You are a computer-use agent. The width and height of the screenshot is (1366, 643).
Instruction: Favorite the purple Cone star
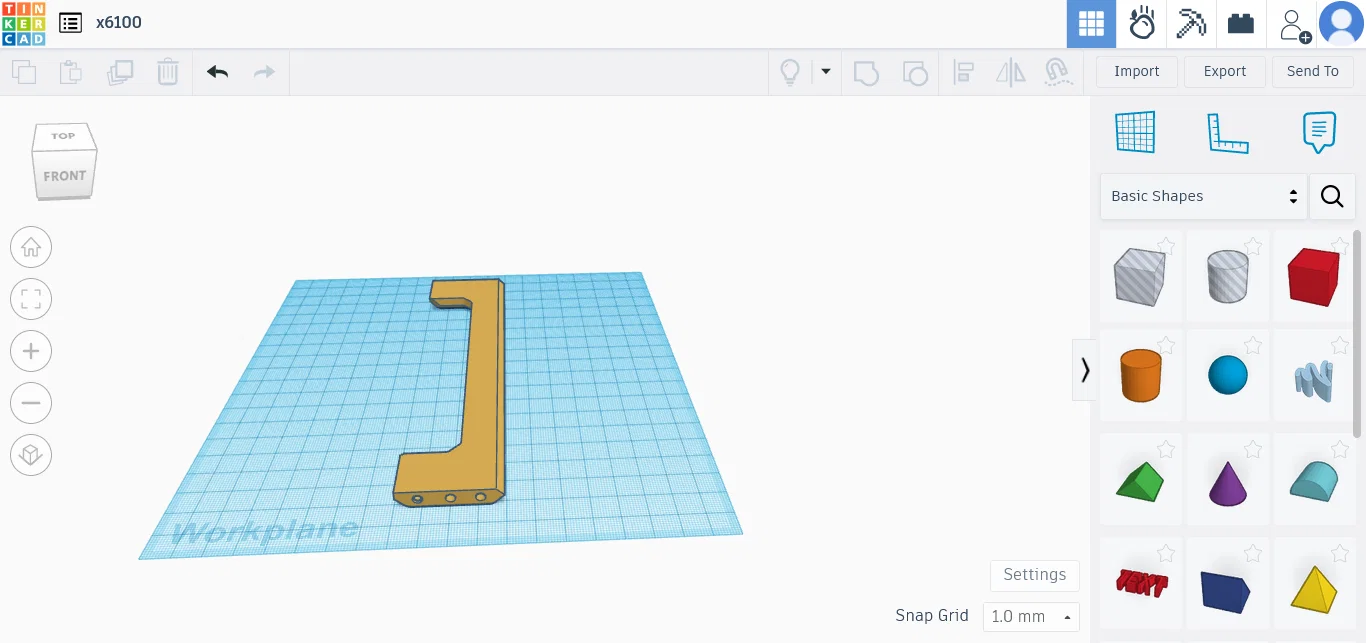click(1253, 449)
